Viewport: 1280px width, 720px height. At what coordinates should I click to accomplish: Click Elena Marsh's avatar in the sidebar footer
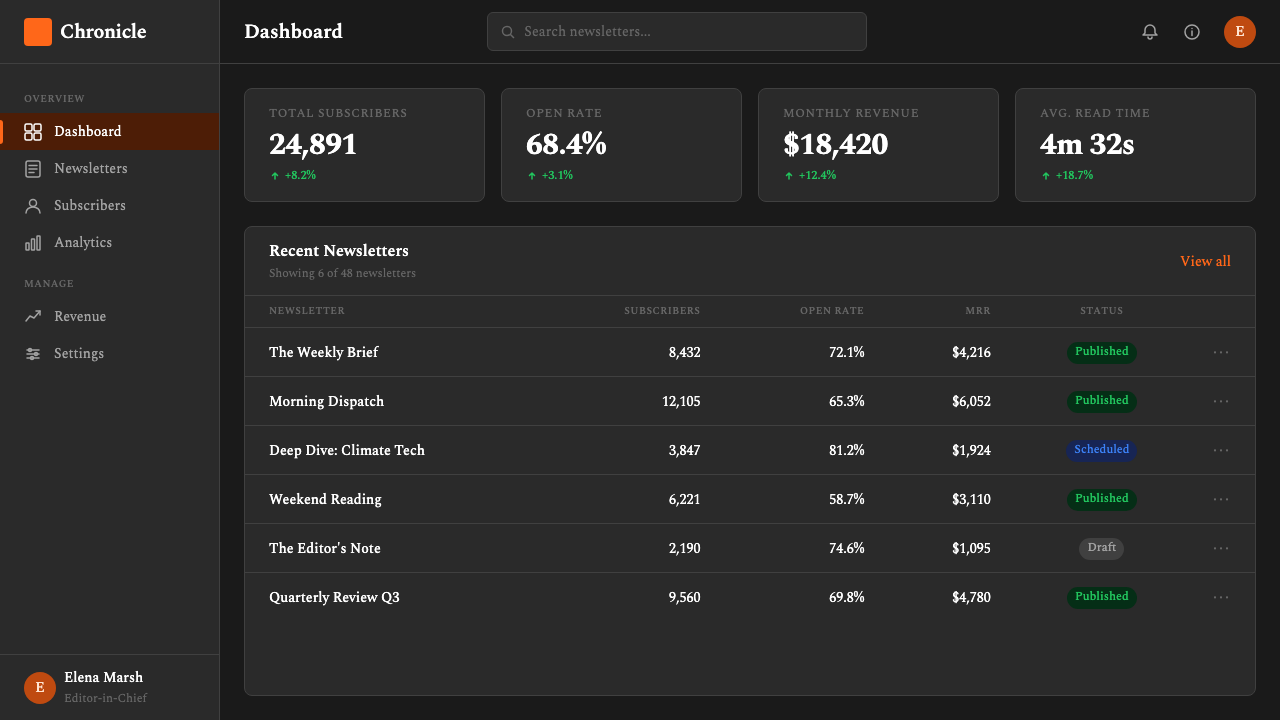point(40,688)
